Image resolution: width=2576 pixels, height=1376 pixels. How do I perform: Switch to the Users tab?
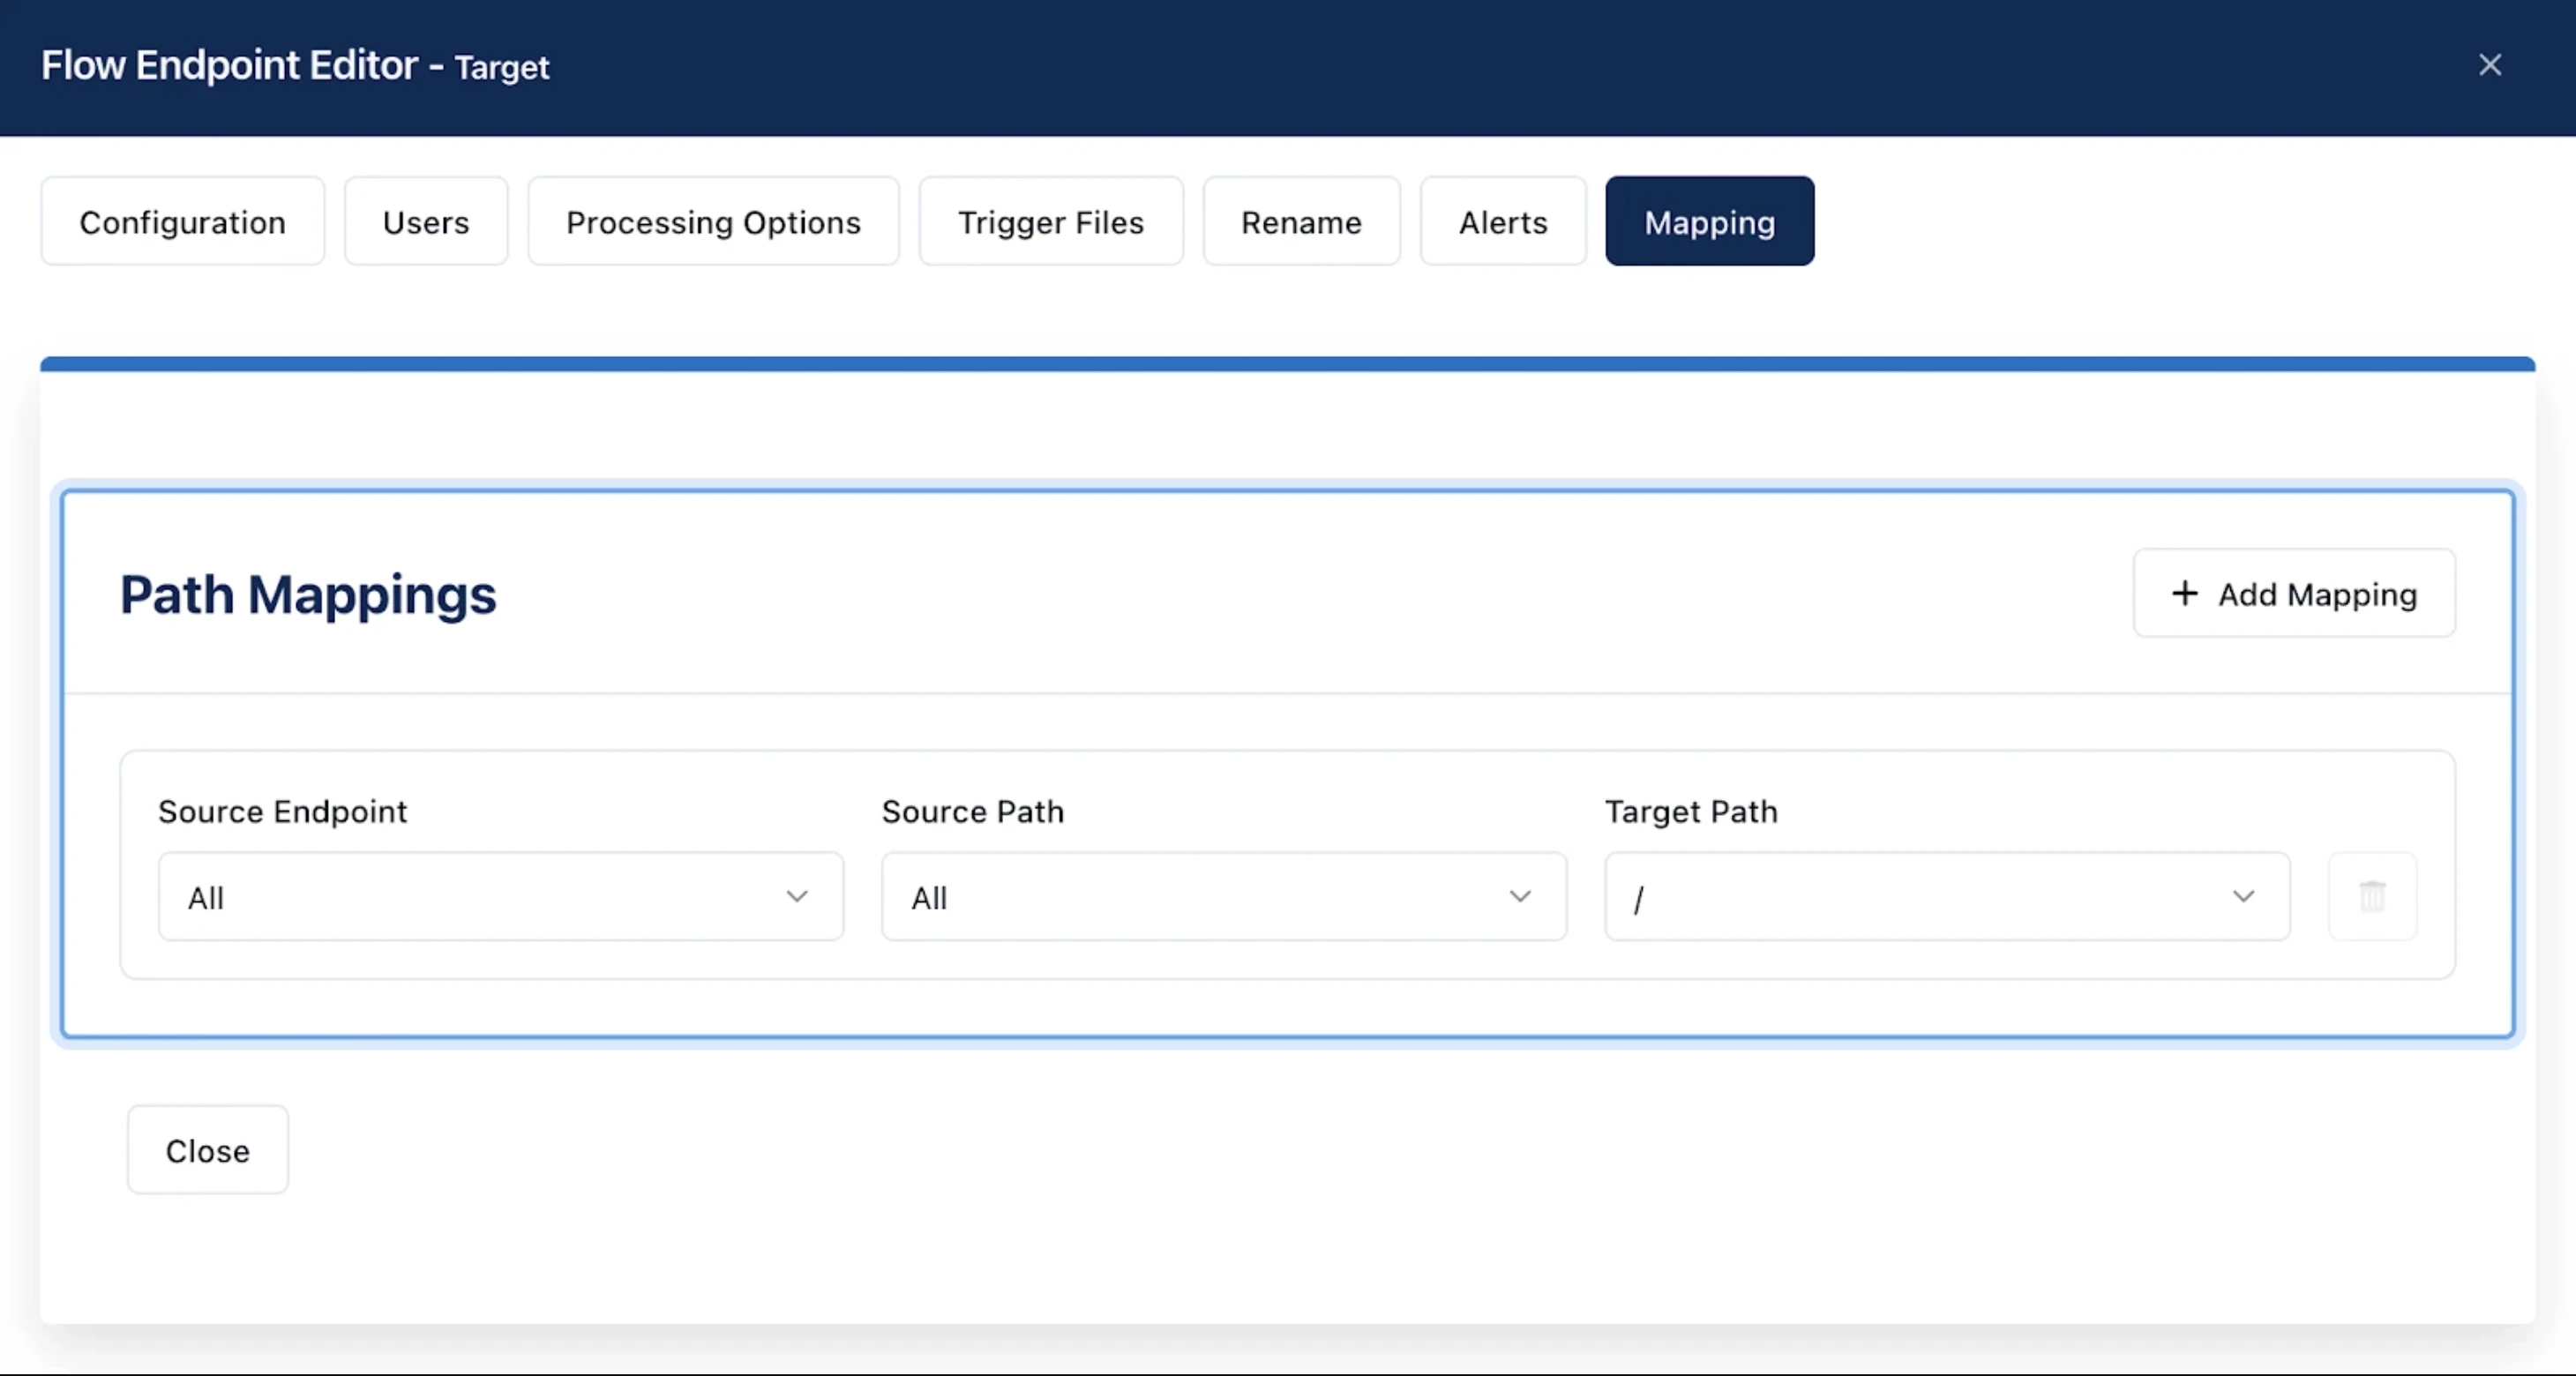pyautogui.click(x=426, y=221)
